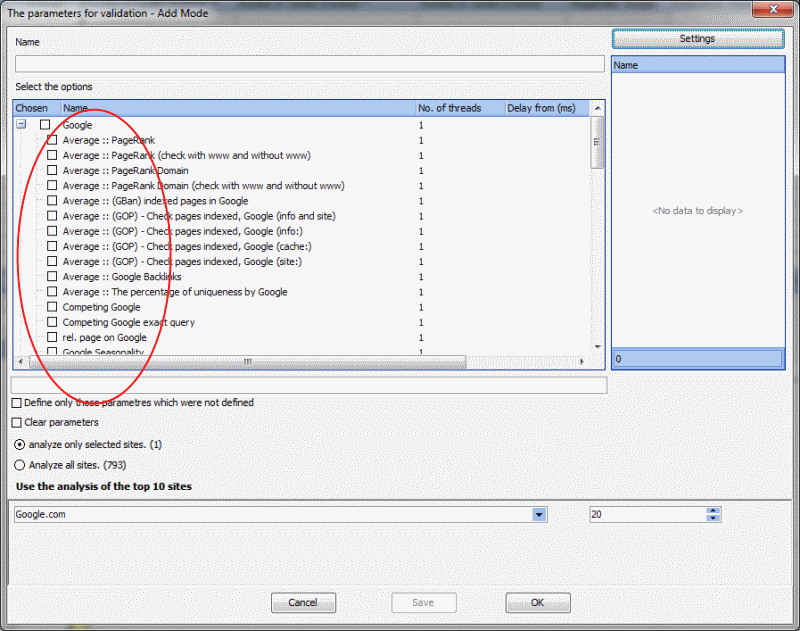
Task: Click the Settings button
Action: (x=697, y=39)
